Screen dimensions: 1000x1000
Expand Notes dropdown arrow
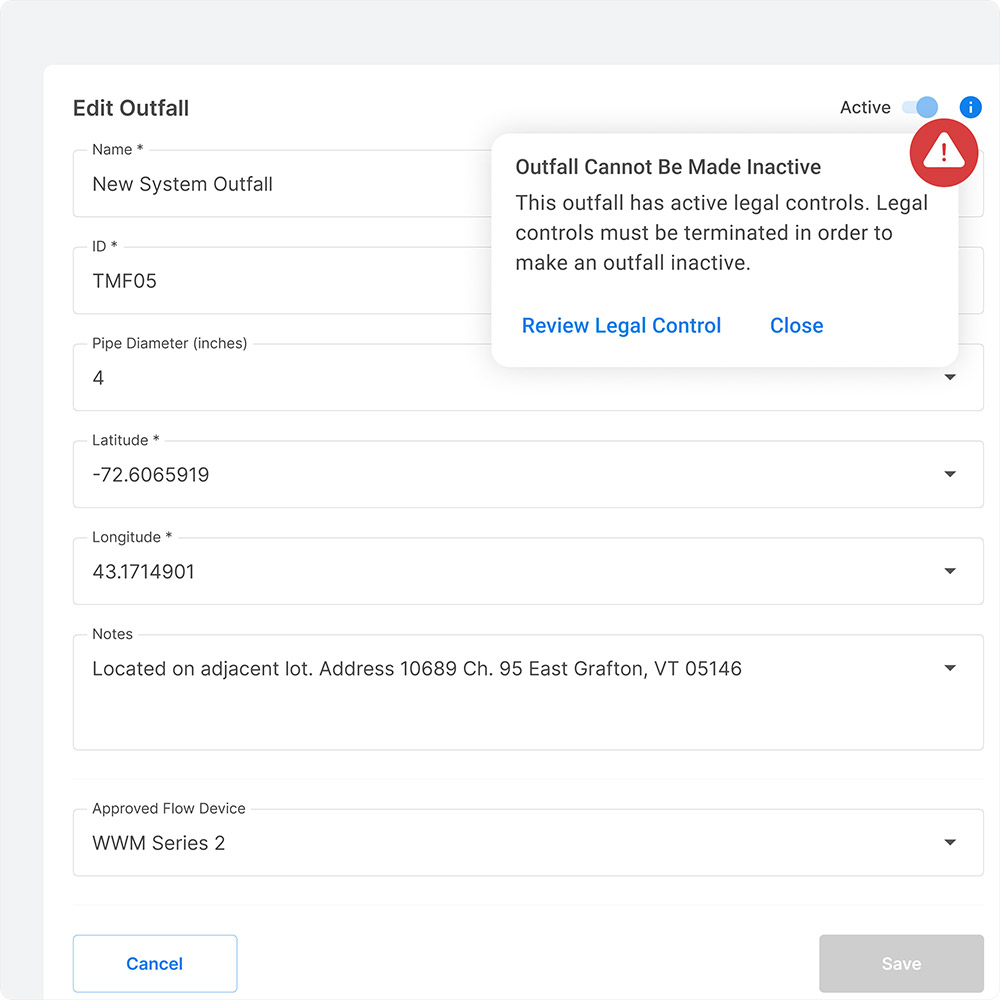(950, 668)
